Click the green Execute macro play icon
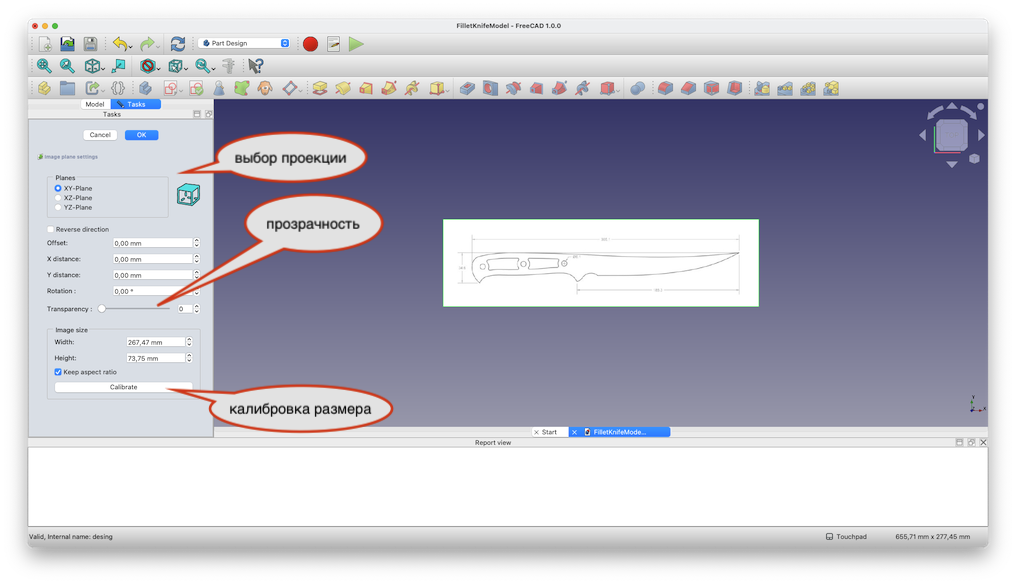The width and height of the screenshot is (1016, 584). pyautogui.click(x=357, y=44)
